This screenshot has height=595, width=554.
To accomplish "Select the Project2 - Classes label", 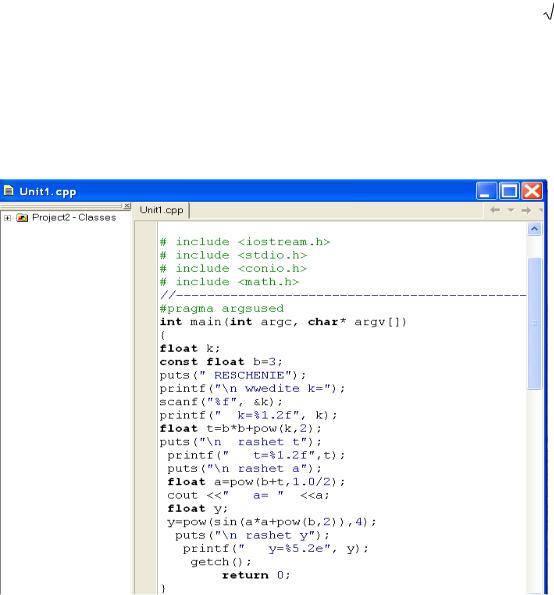I will tap(74, 217).
